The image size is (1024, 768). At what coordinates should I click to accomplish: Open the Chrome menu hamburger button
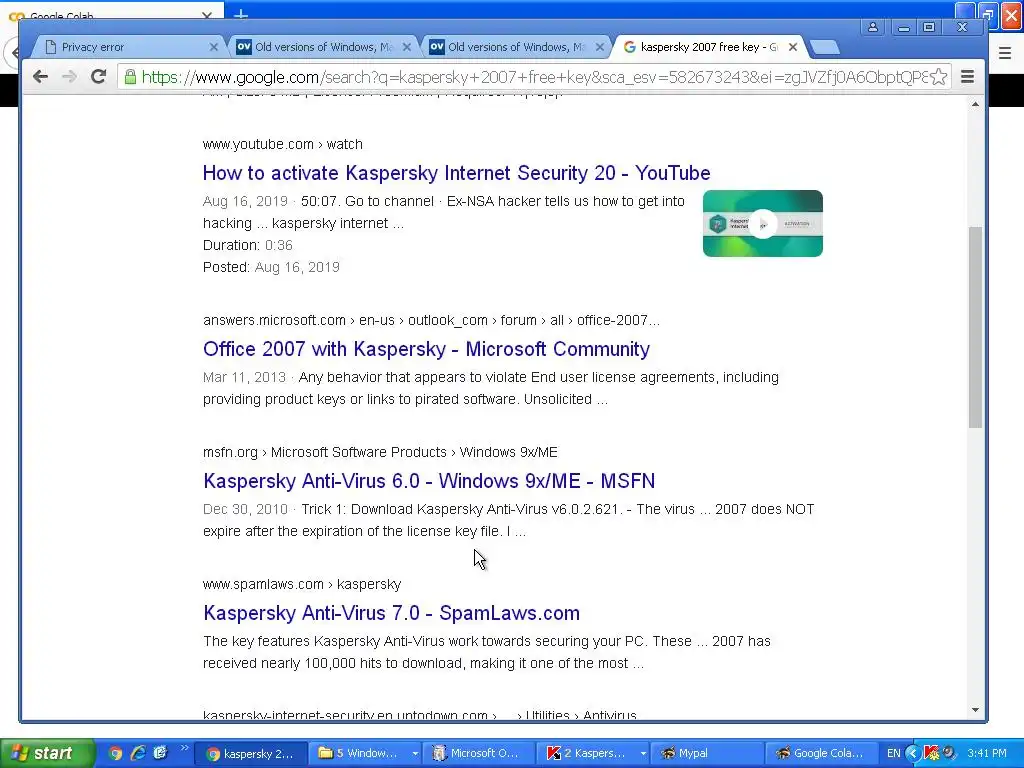tap(968, 77)
